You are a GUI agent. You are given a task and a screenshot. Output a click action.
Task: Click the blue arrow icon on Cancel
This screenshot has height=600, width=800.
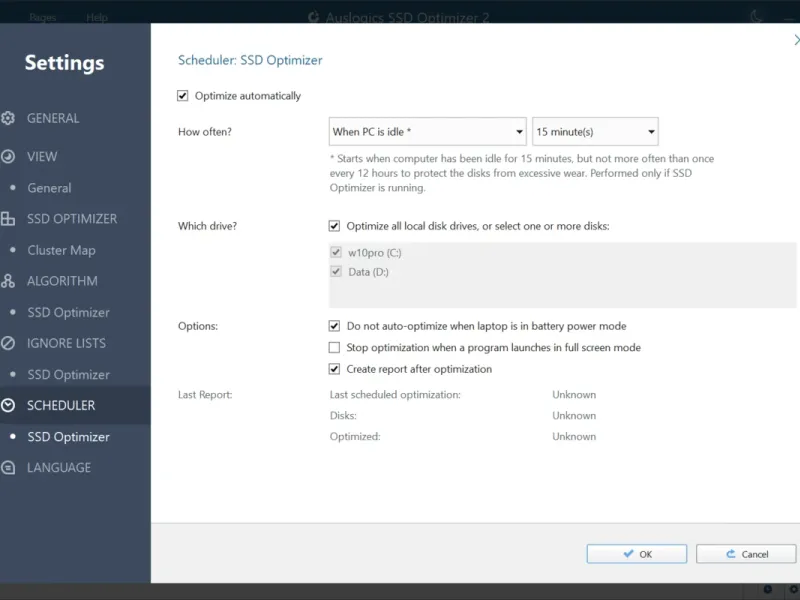(x=731, y=554)
